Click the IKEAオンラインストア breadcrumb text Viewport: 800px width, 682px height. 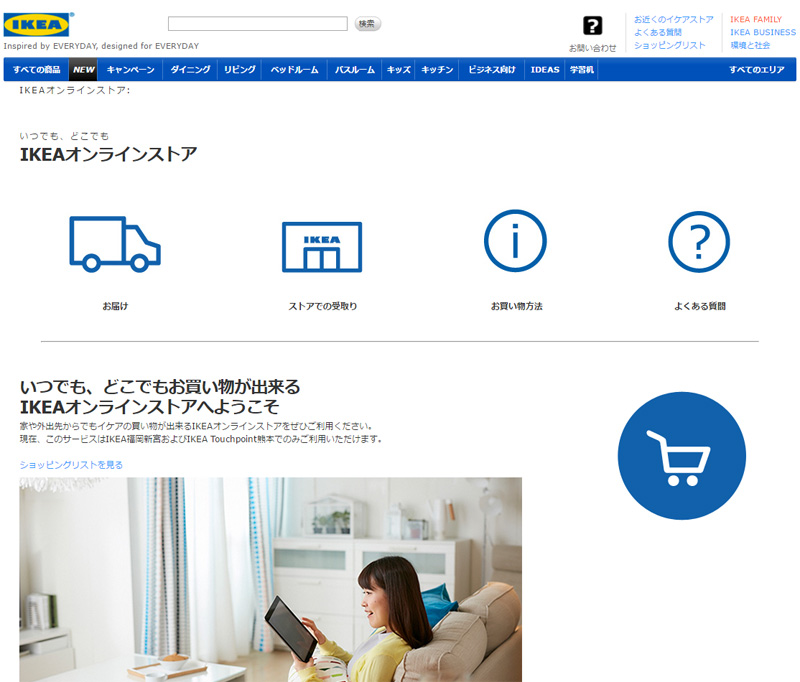[74, 90]
